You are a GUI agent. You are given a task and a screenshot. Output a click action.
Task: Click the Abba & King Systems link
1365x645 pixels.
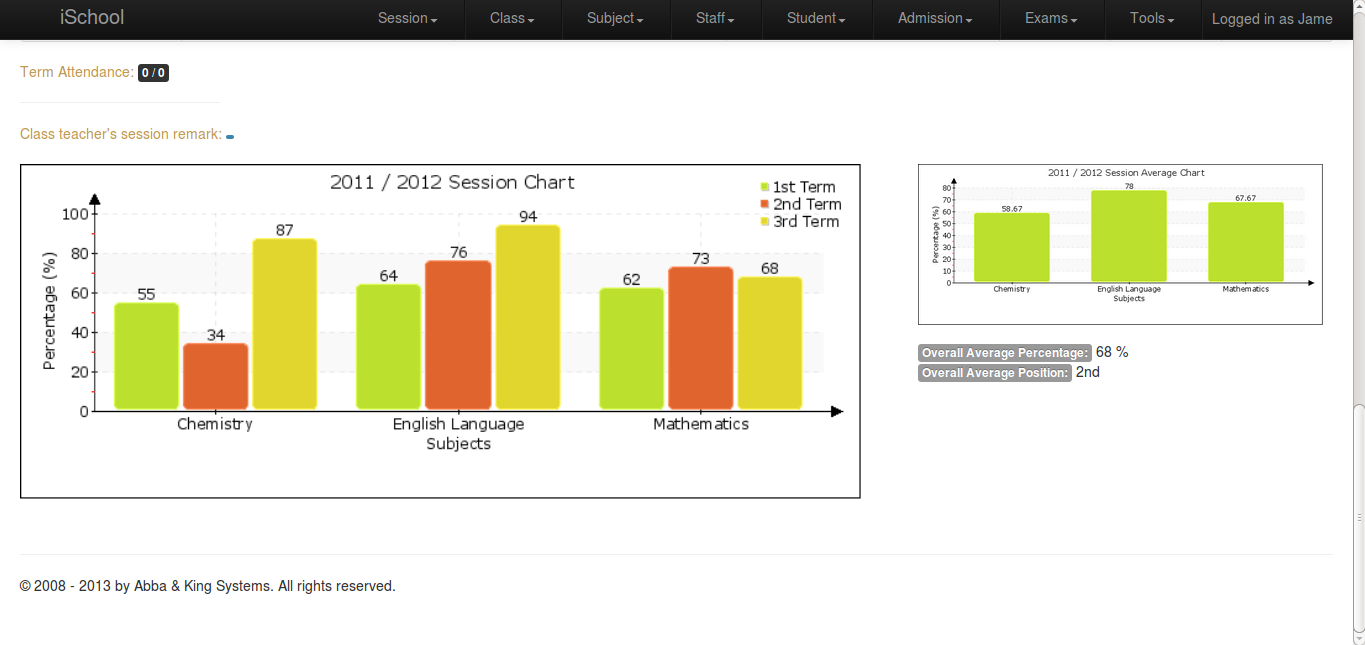coord(201,585)
